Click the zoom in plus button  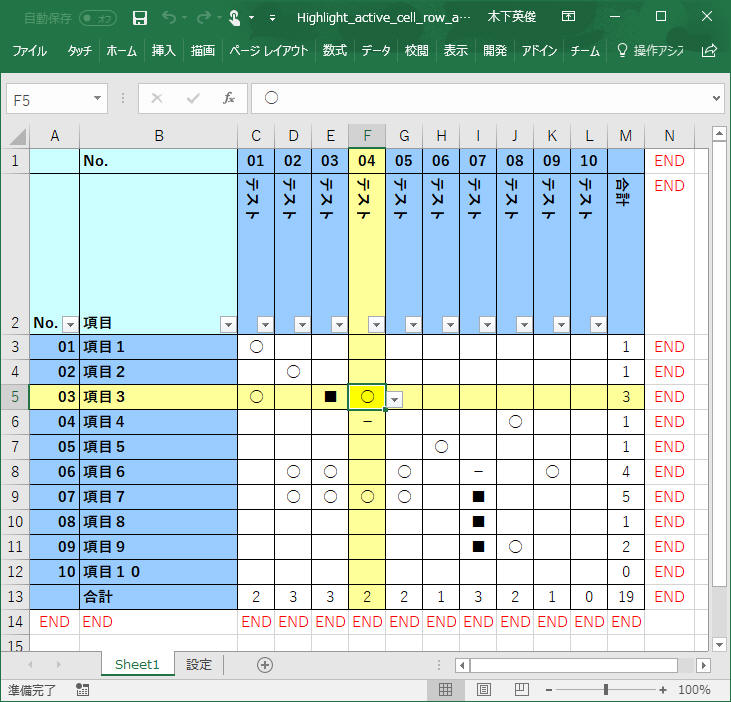point(664,690)
